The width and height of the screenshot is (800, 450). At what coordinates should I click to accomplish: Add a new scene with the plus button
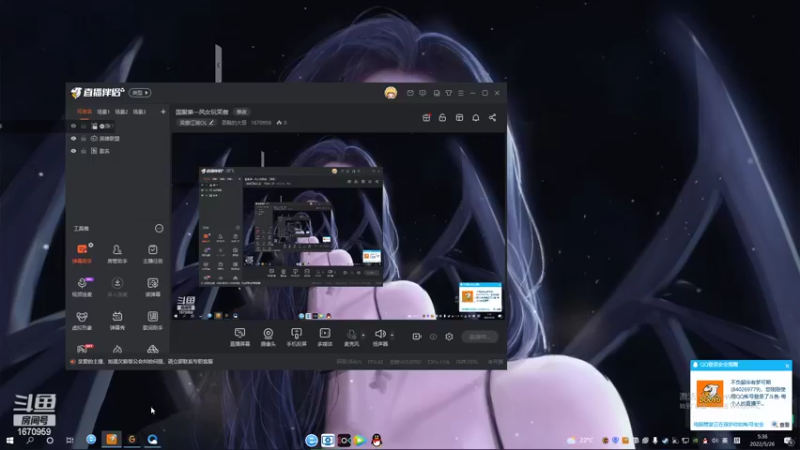163,112
